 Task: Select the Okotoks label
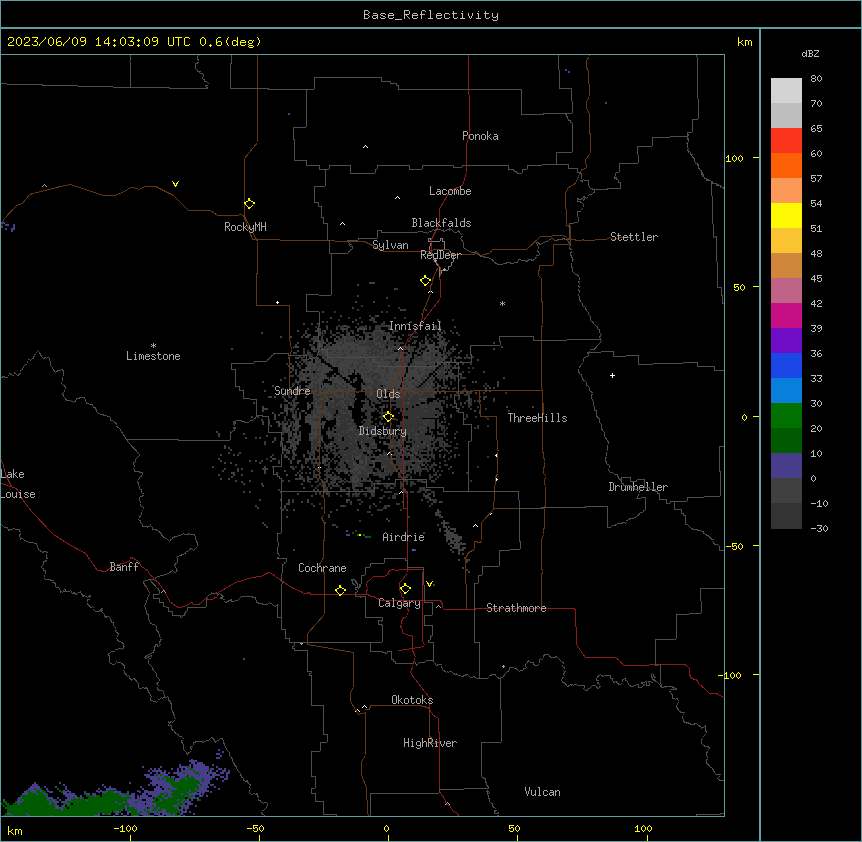click(x=412, y=700)
